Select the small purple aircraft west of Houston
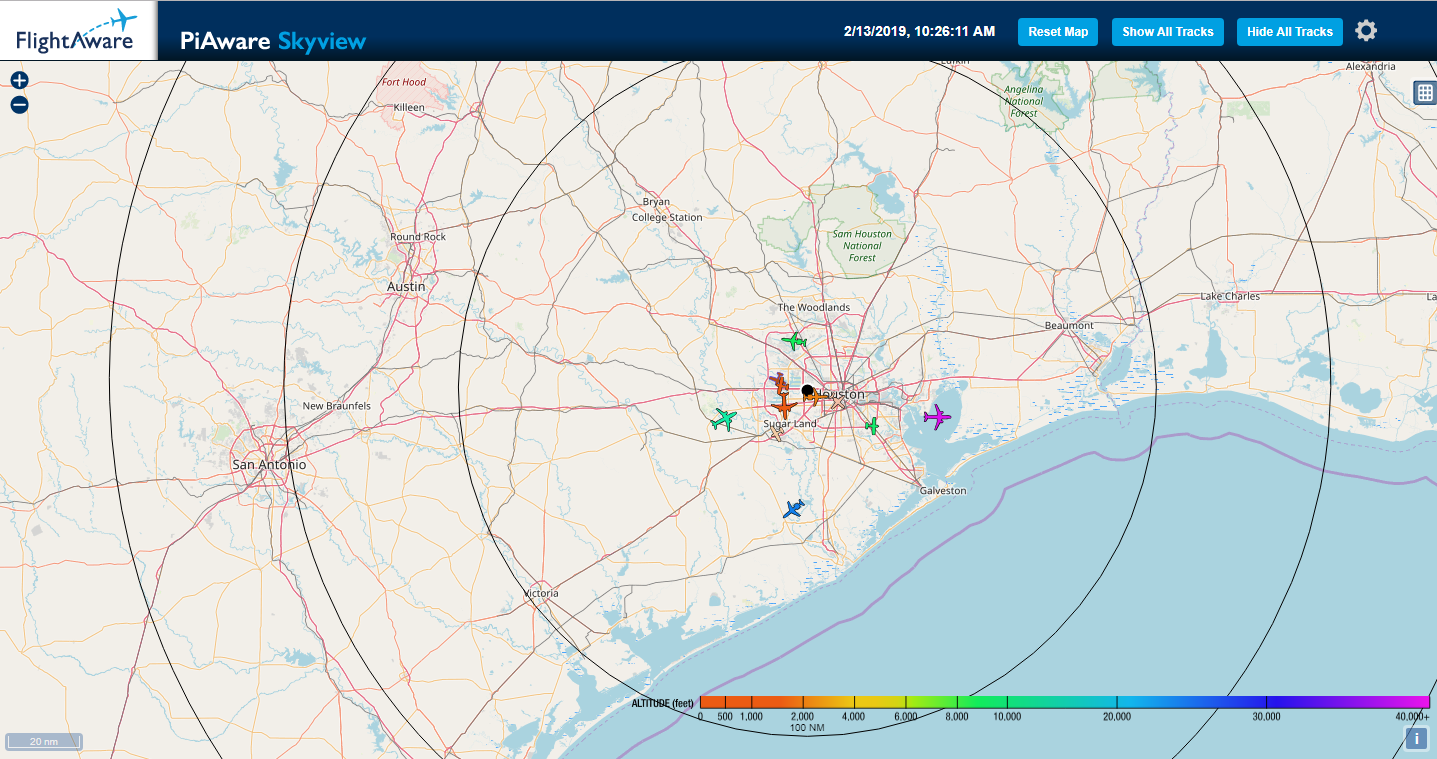This screenshot has height=759, width=1437. point(778,379)
